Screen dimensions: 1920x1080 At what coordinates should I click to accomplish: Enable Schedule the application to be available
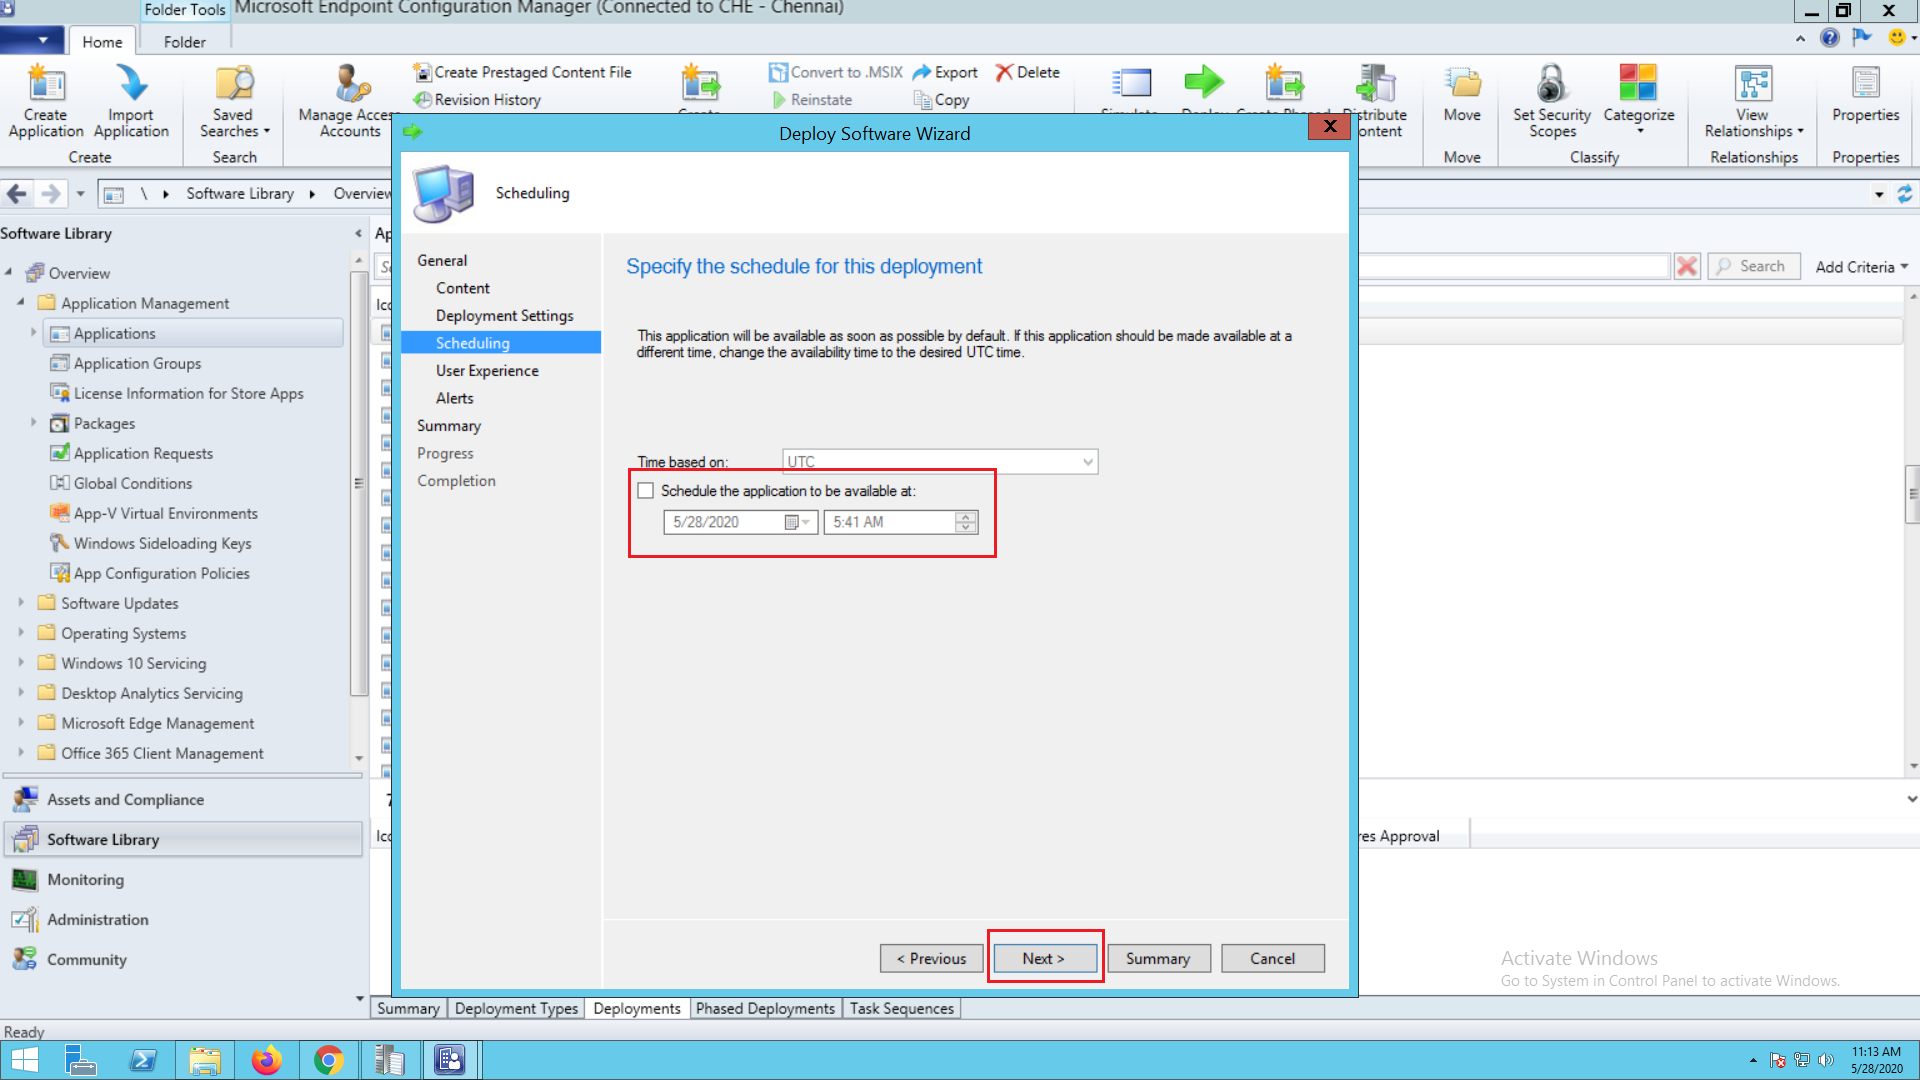pyautogui.click(x=646, y=491)
